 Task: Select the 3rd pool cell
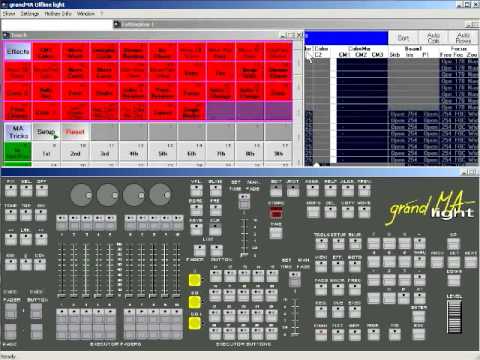pos(105,152)
